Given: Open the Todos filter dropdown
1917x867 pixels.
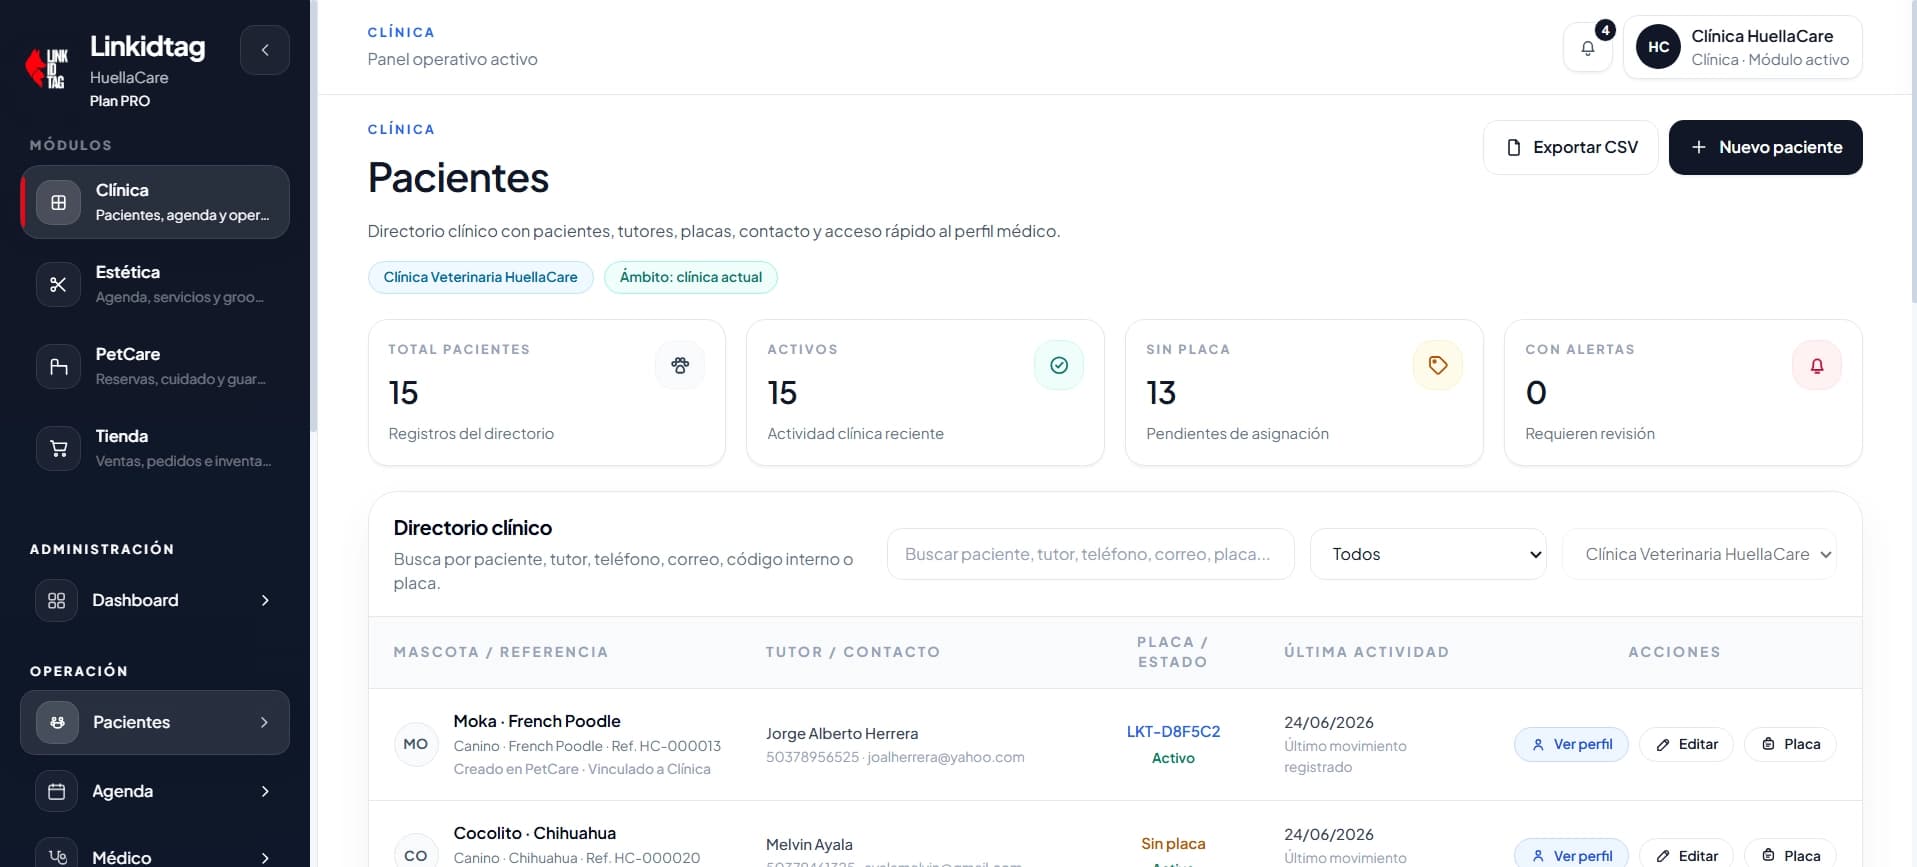Looking at the screenshot, I should [1428, 554].
